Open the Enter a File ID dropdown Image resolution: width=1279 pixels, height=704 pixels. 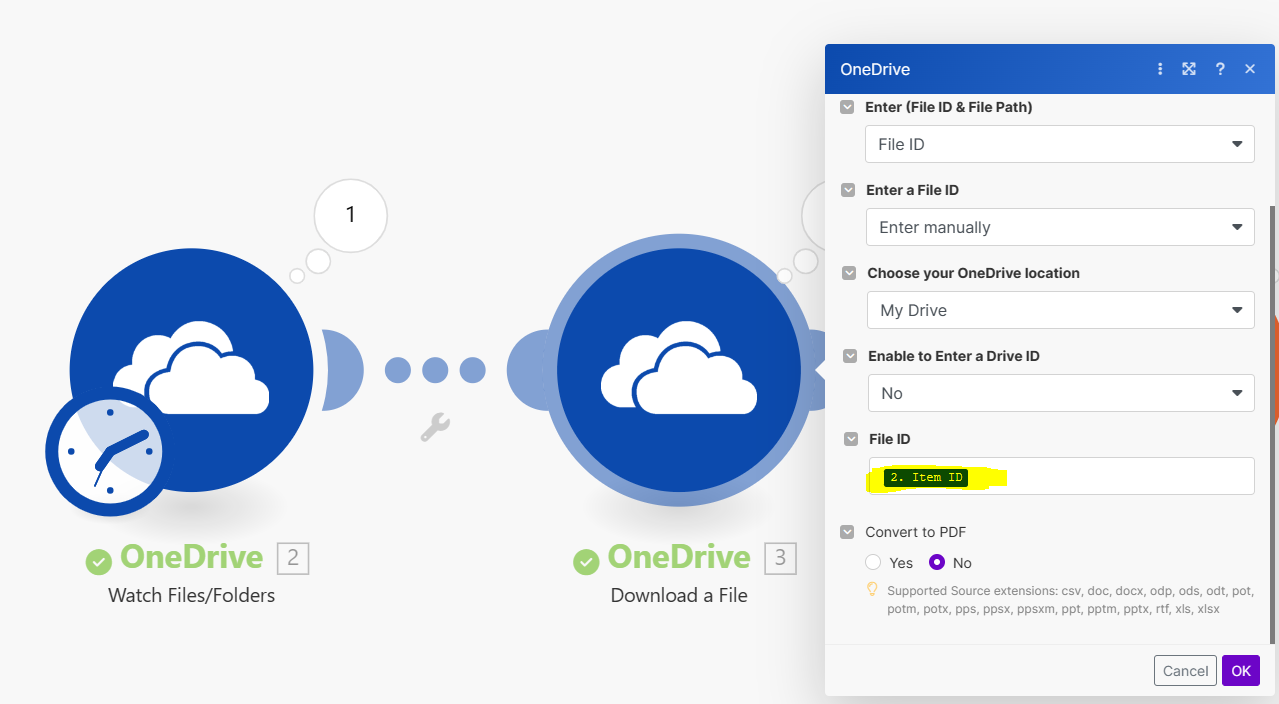(x=1059, y=227)
